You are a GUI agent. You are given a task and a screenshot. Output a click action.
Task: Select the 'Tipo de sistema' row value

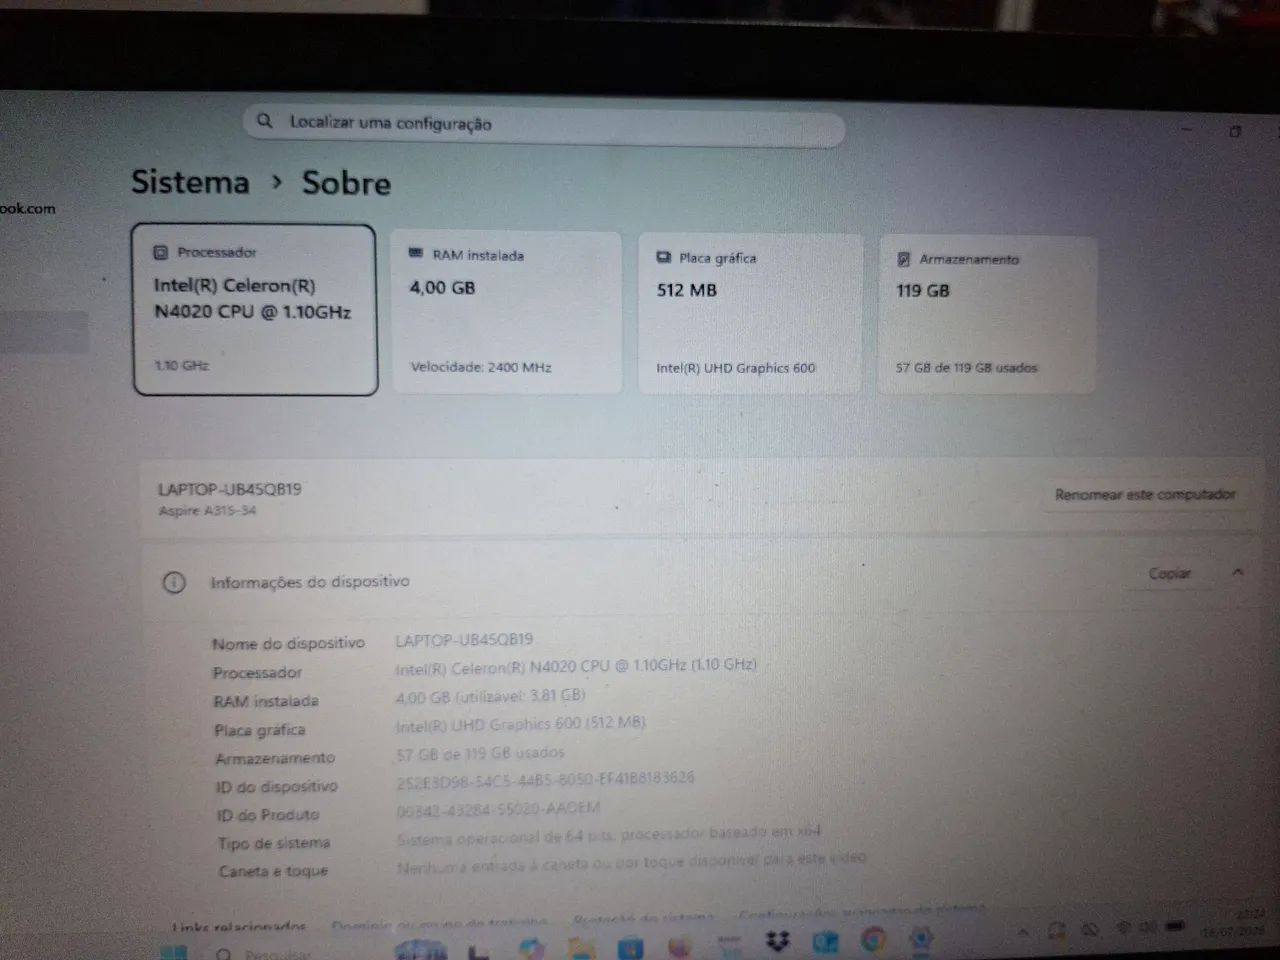608,834
